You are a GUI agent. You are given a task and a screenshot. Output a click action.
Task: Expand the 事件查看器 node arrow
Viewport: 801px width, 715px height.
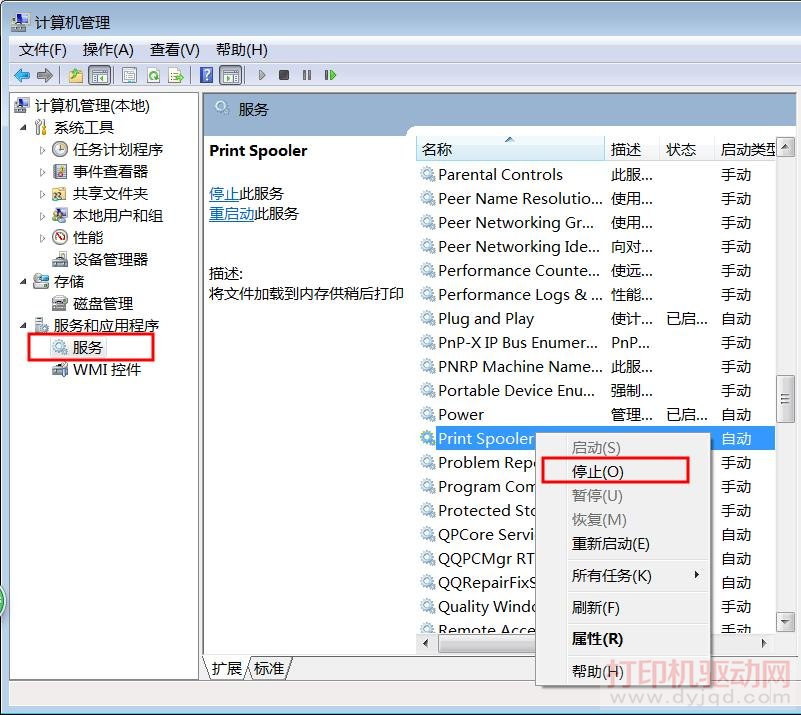(42, 172)
